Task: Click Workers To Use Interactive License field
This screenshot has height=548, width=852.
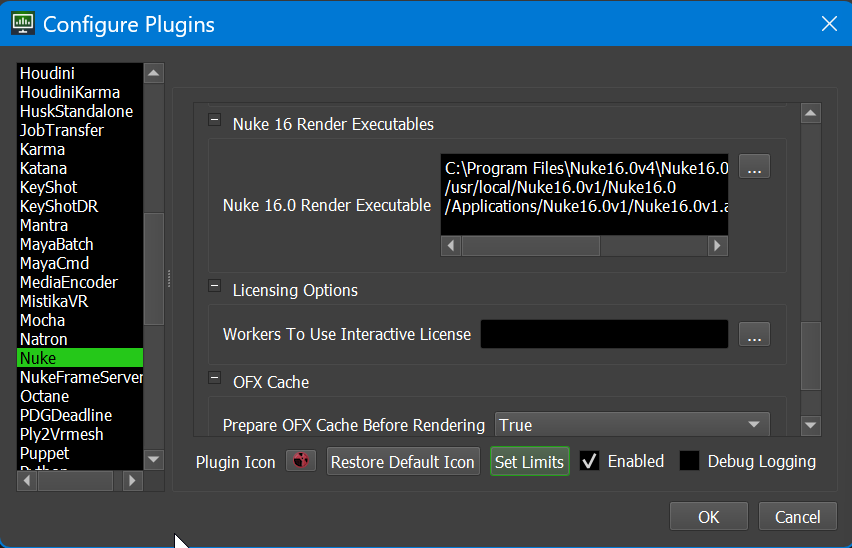Action: [604, 334]
